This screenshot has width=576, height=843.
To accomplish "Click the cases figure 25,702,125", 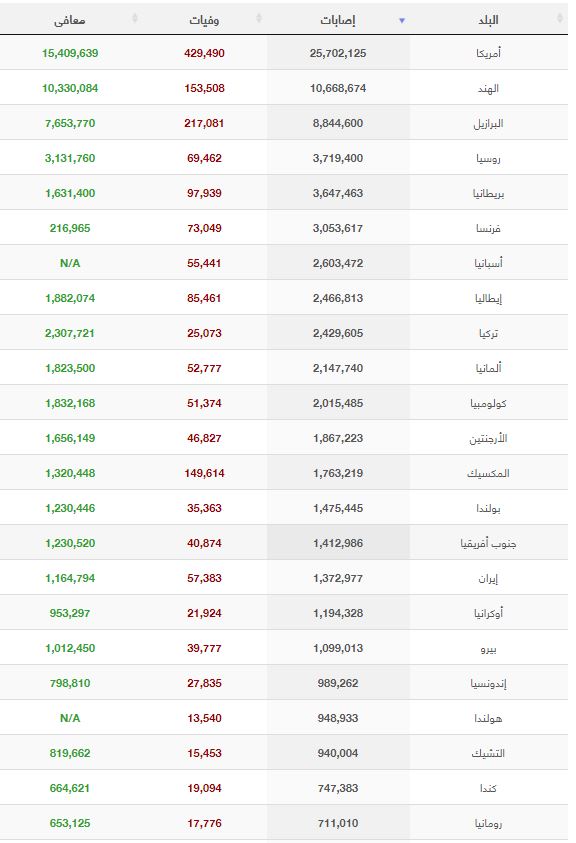I will (338, 53).
